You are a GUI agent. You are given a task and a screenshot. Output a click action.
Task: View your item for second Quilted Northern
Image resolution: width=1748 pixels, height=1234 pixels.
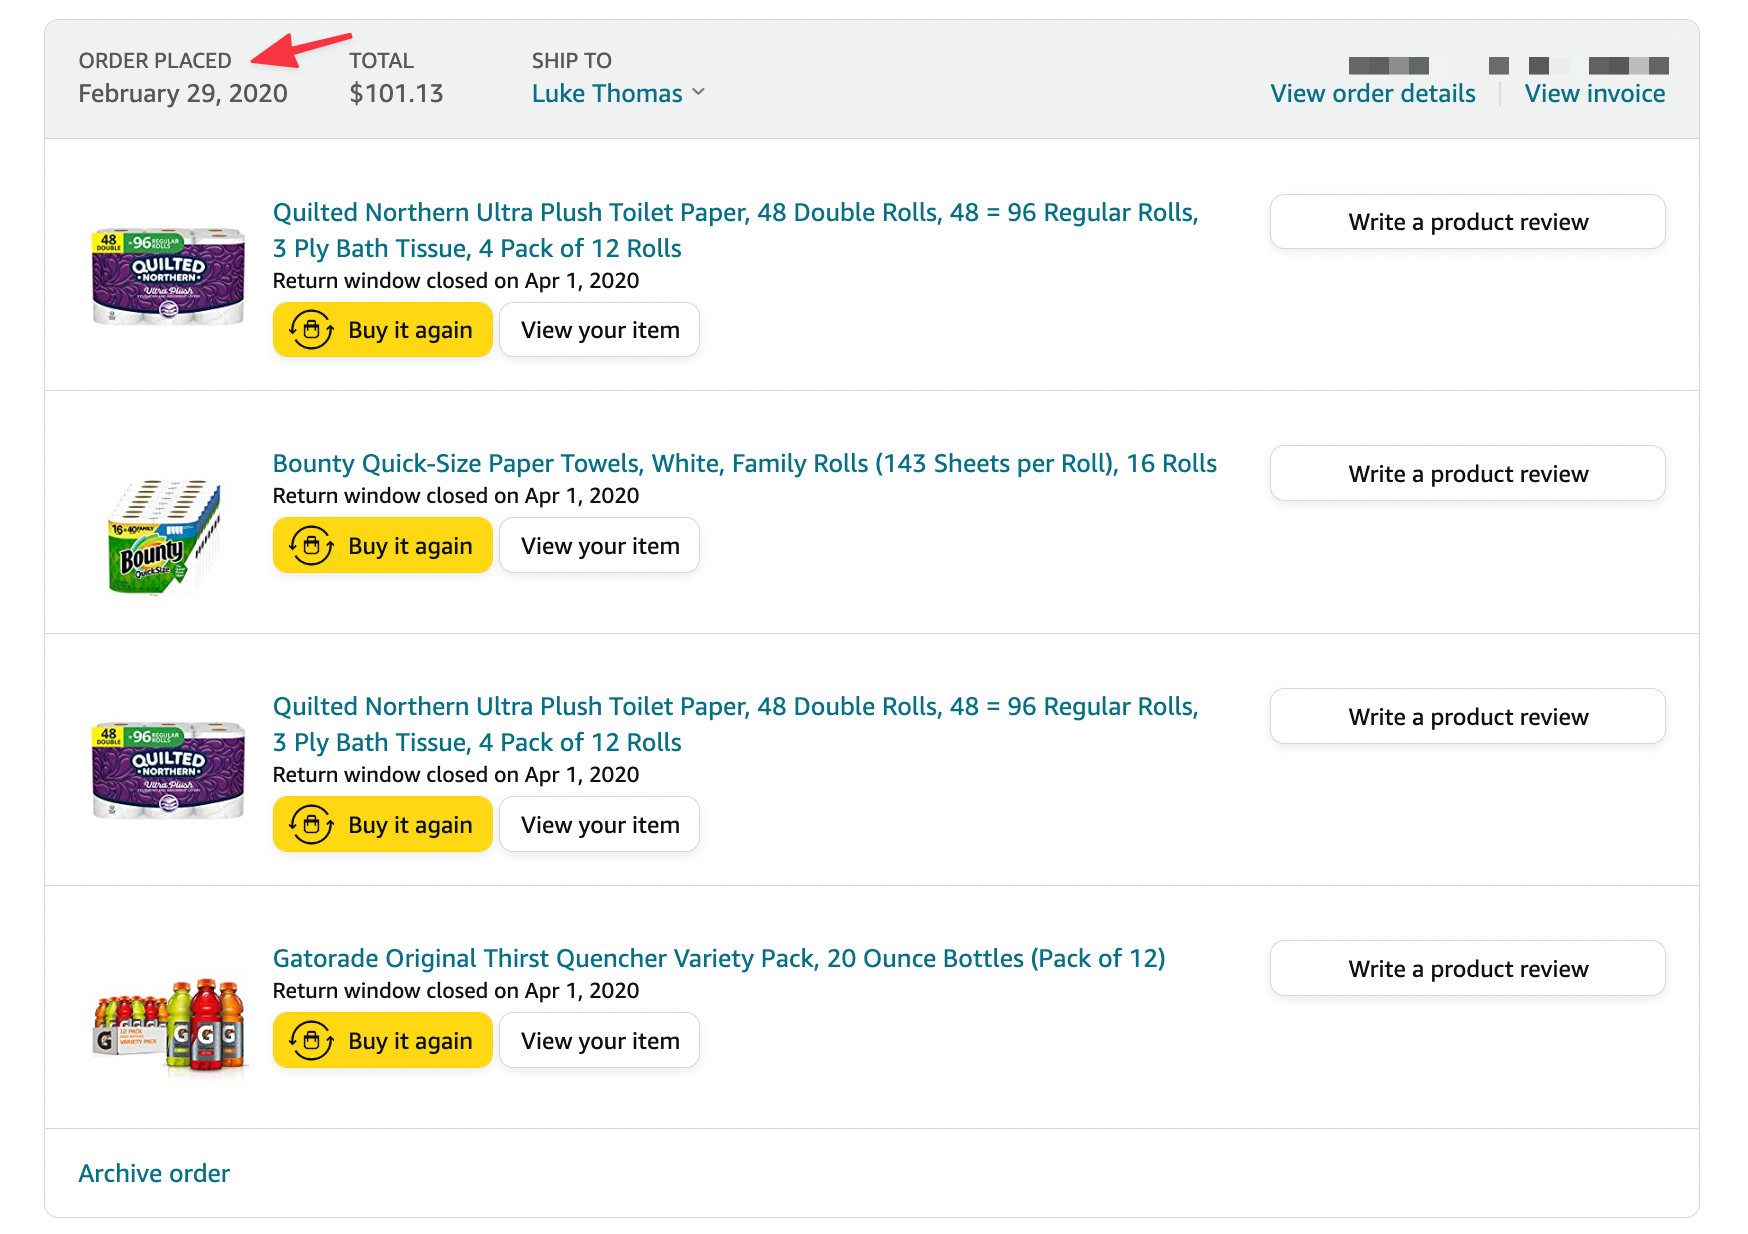point(599,825)
